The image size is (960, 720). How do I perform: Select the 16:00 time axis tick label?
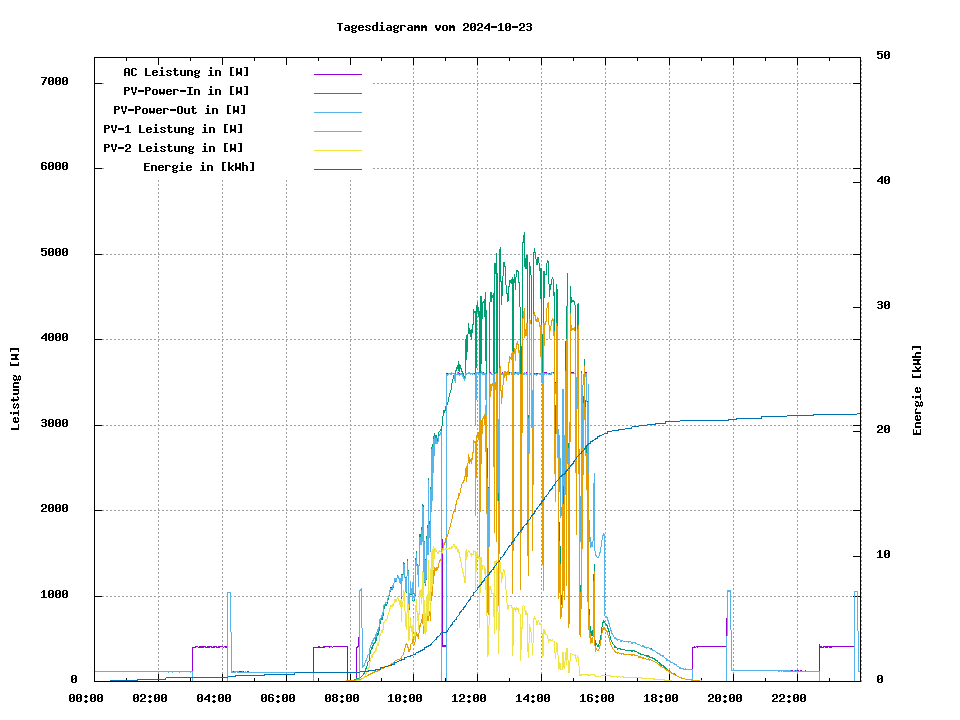597,698
